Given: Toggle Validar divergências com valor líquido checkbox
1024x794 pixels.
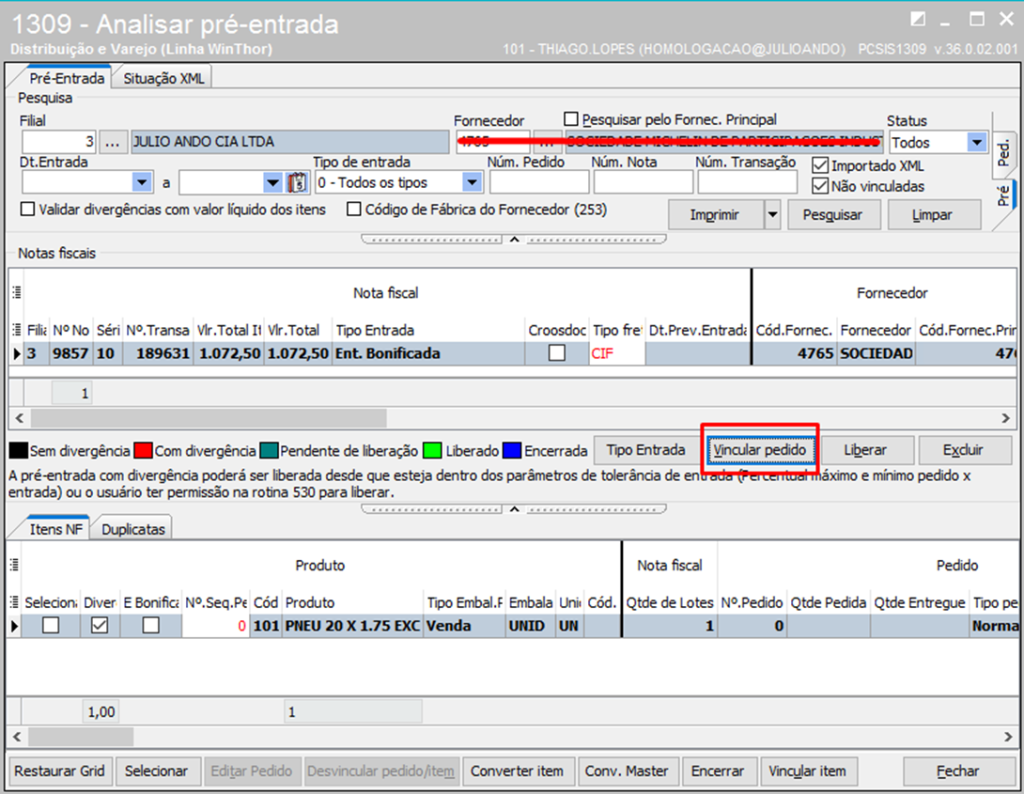Looking at the screenshot, I should [28, 210].
